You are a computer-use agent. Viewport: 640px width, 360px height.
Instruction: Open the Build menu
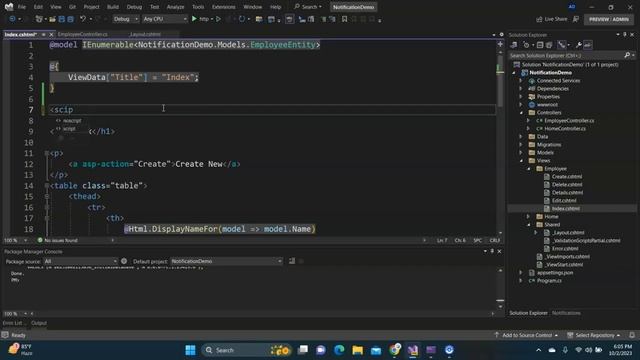click(113, 7)
